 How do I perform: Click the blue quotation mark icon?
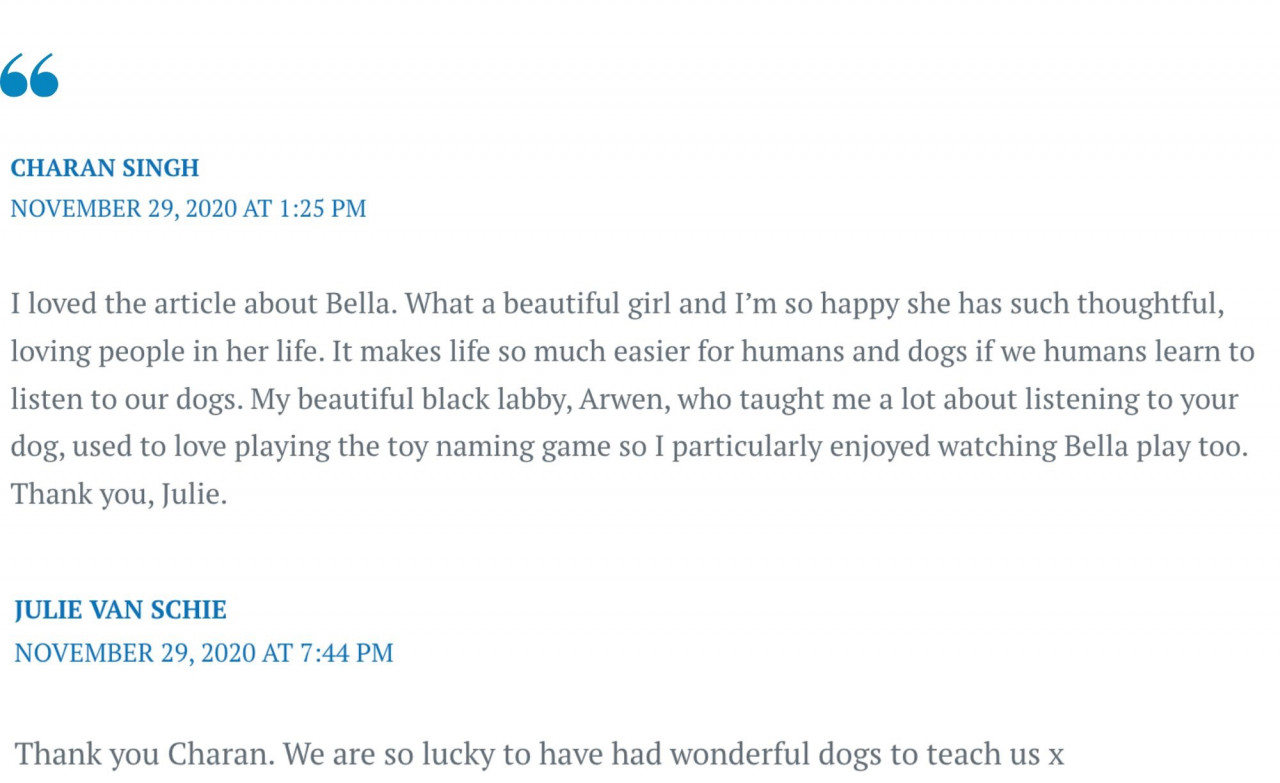point(29,75)
